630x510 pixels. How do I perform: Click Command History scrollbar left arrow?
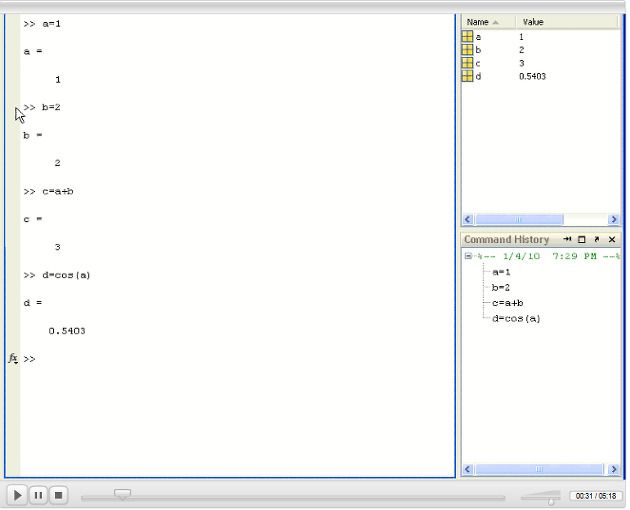[x=467, y=469]
